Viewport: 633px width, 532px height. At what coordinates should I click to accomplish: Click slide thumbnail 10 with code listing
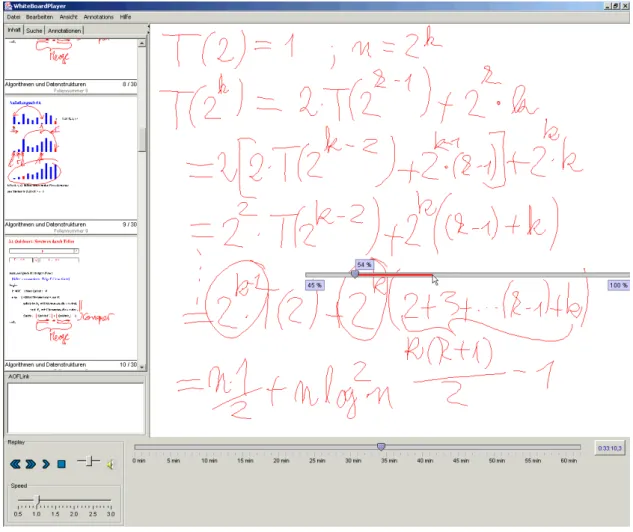point(71,299)
